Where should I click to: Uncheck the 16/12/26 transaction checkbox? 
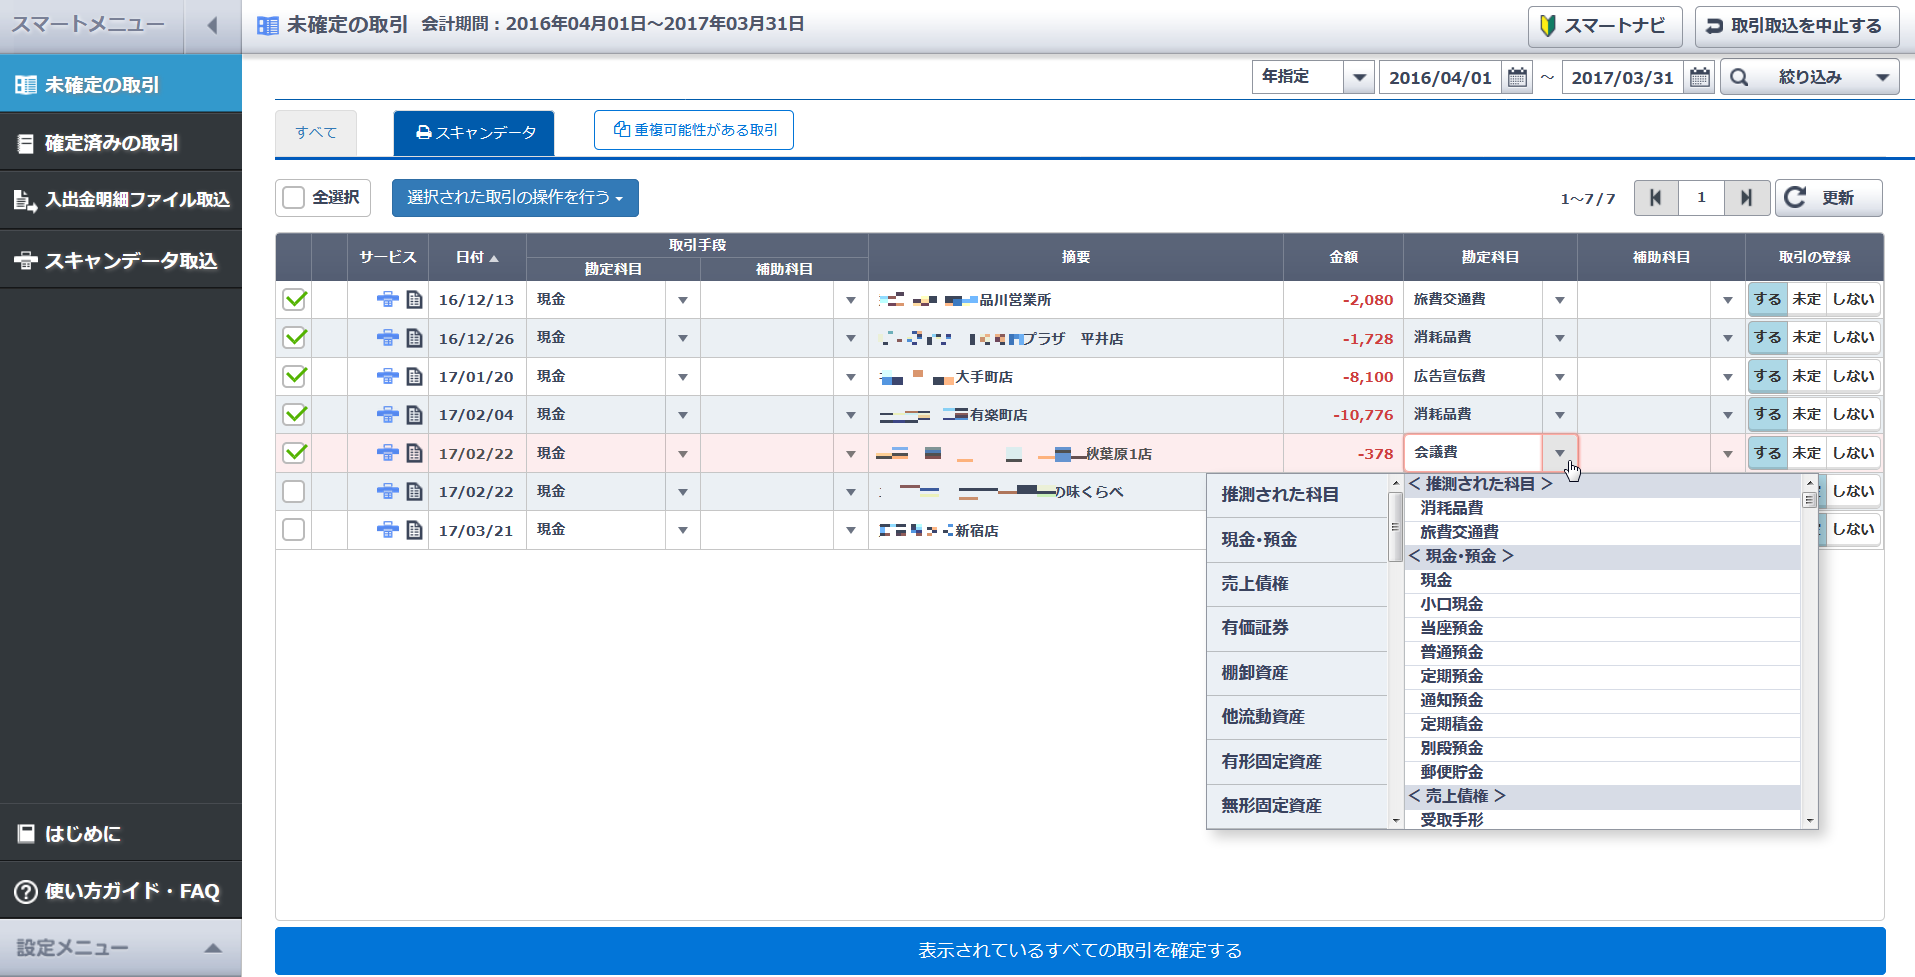pos(294,338)
